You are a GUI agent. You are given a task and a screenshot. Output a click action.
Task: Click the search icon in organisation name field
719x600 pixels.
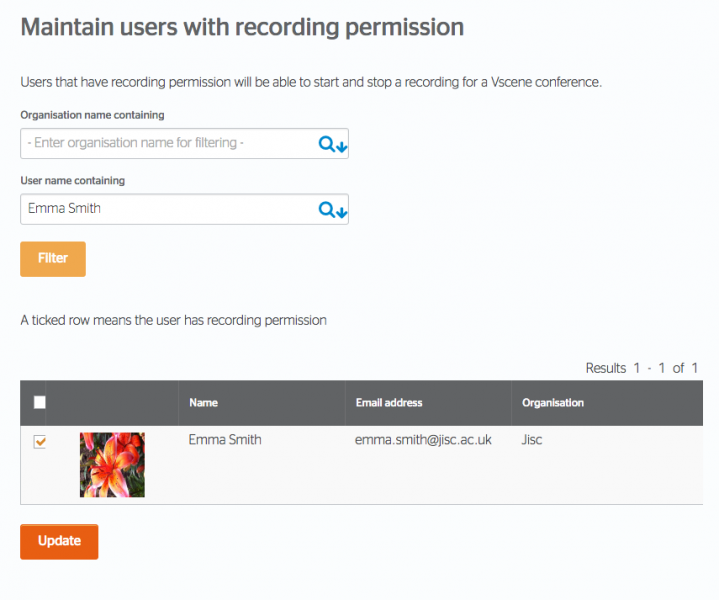coord(333,144)
